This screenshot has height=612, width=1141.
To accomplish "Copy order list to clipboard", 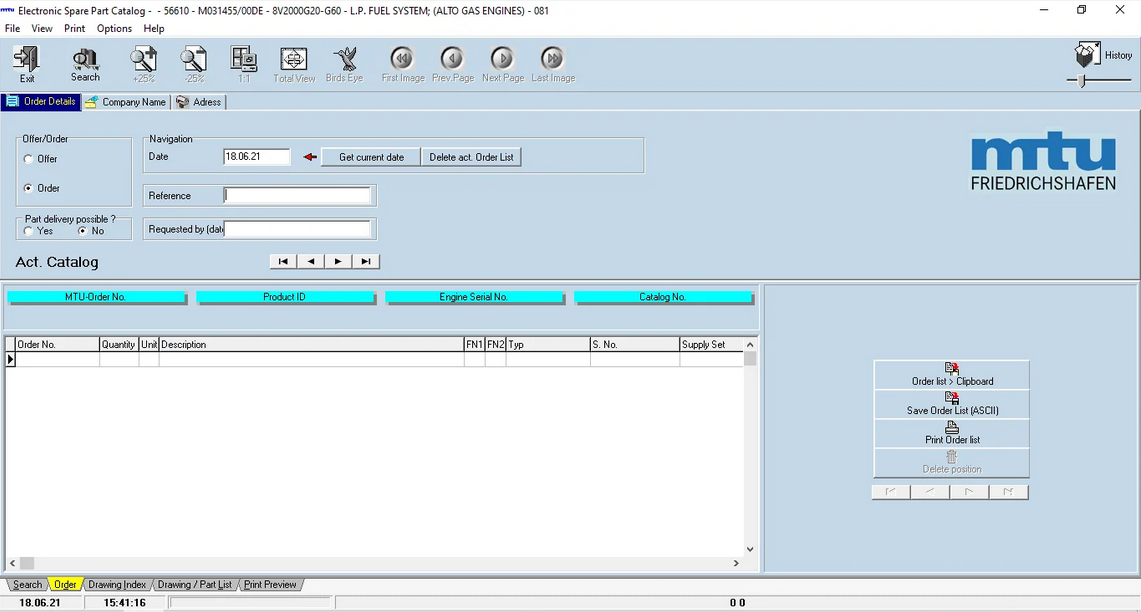I will [951, 375].
